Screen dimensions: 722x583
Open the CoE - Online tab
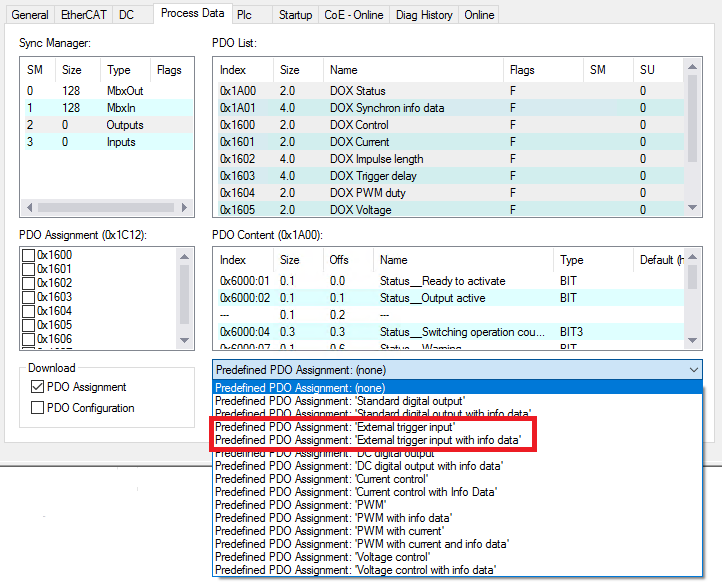[354, 15]
